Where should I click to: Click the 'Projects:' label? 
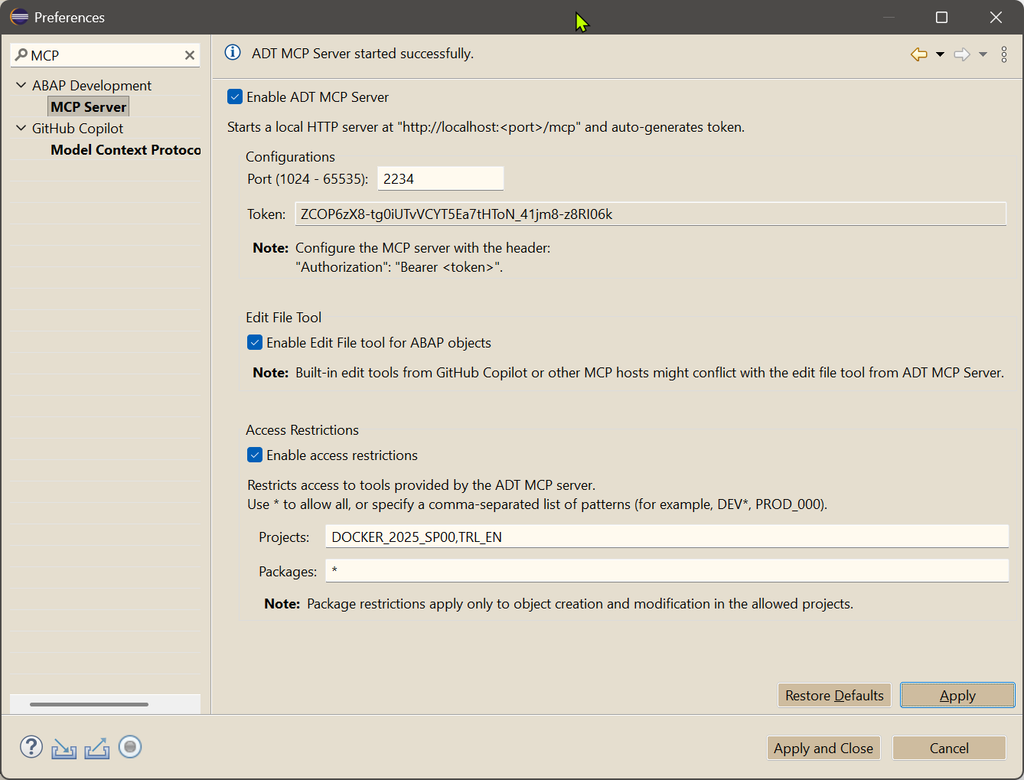coord(284,537)
